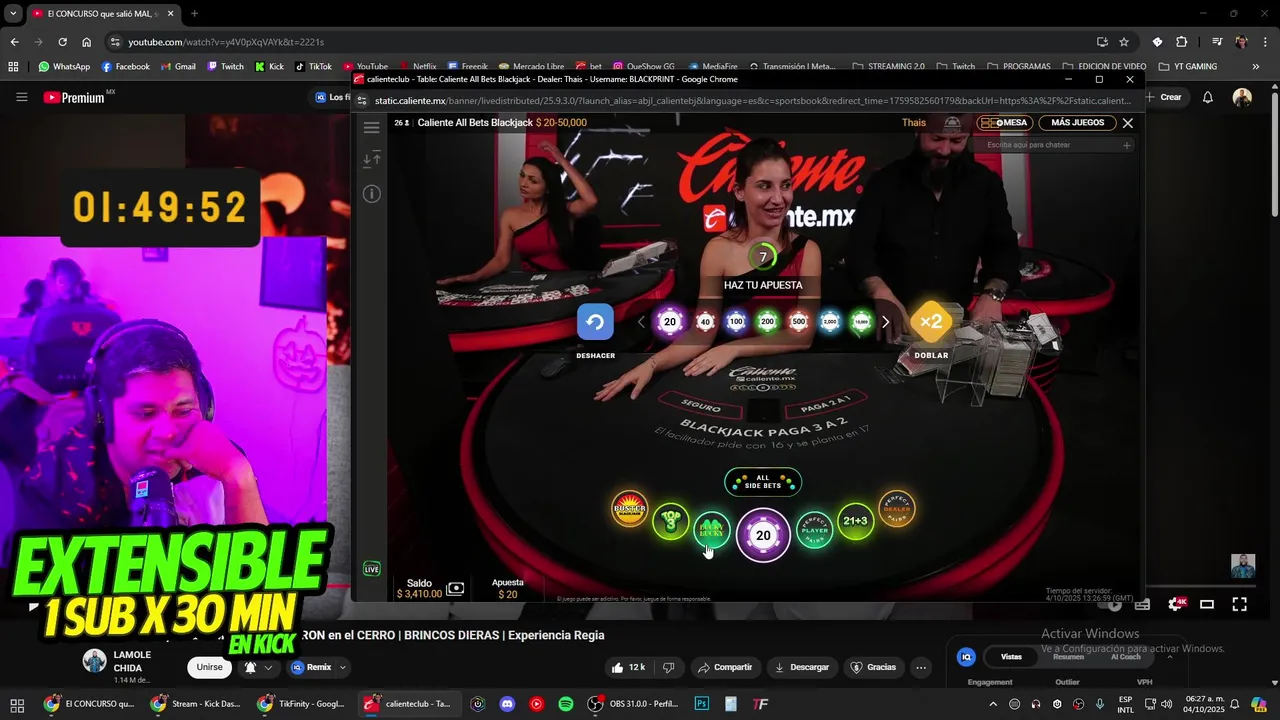Open the WhatsApp bookmark
Viewport: 1280px width, 720px height.
[x=64, y=67]
